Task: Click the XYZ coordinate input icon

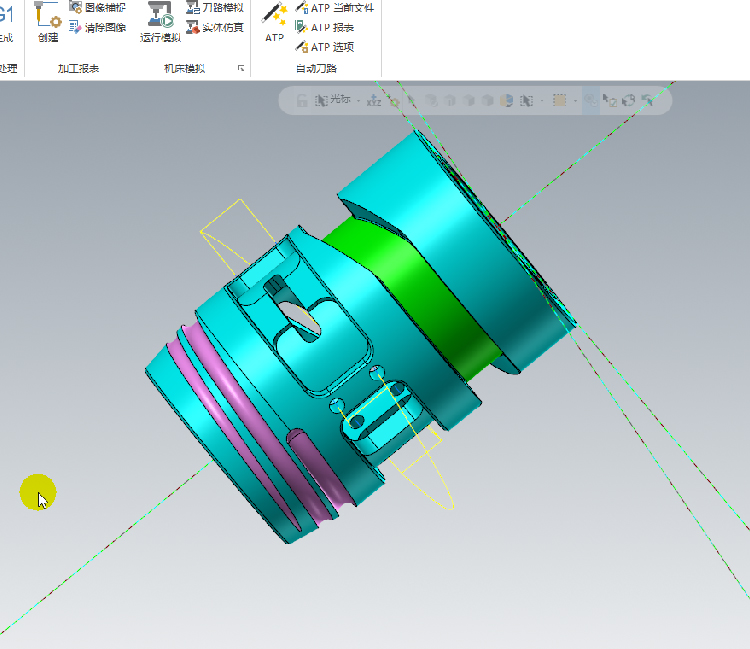Action: [x=374, y=100]
